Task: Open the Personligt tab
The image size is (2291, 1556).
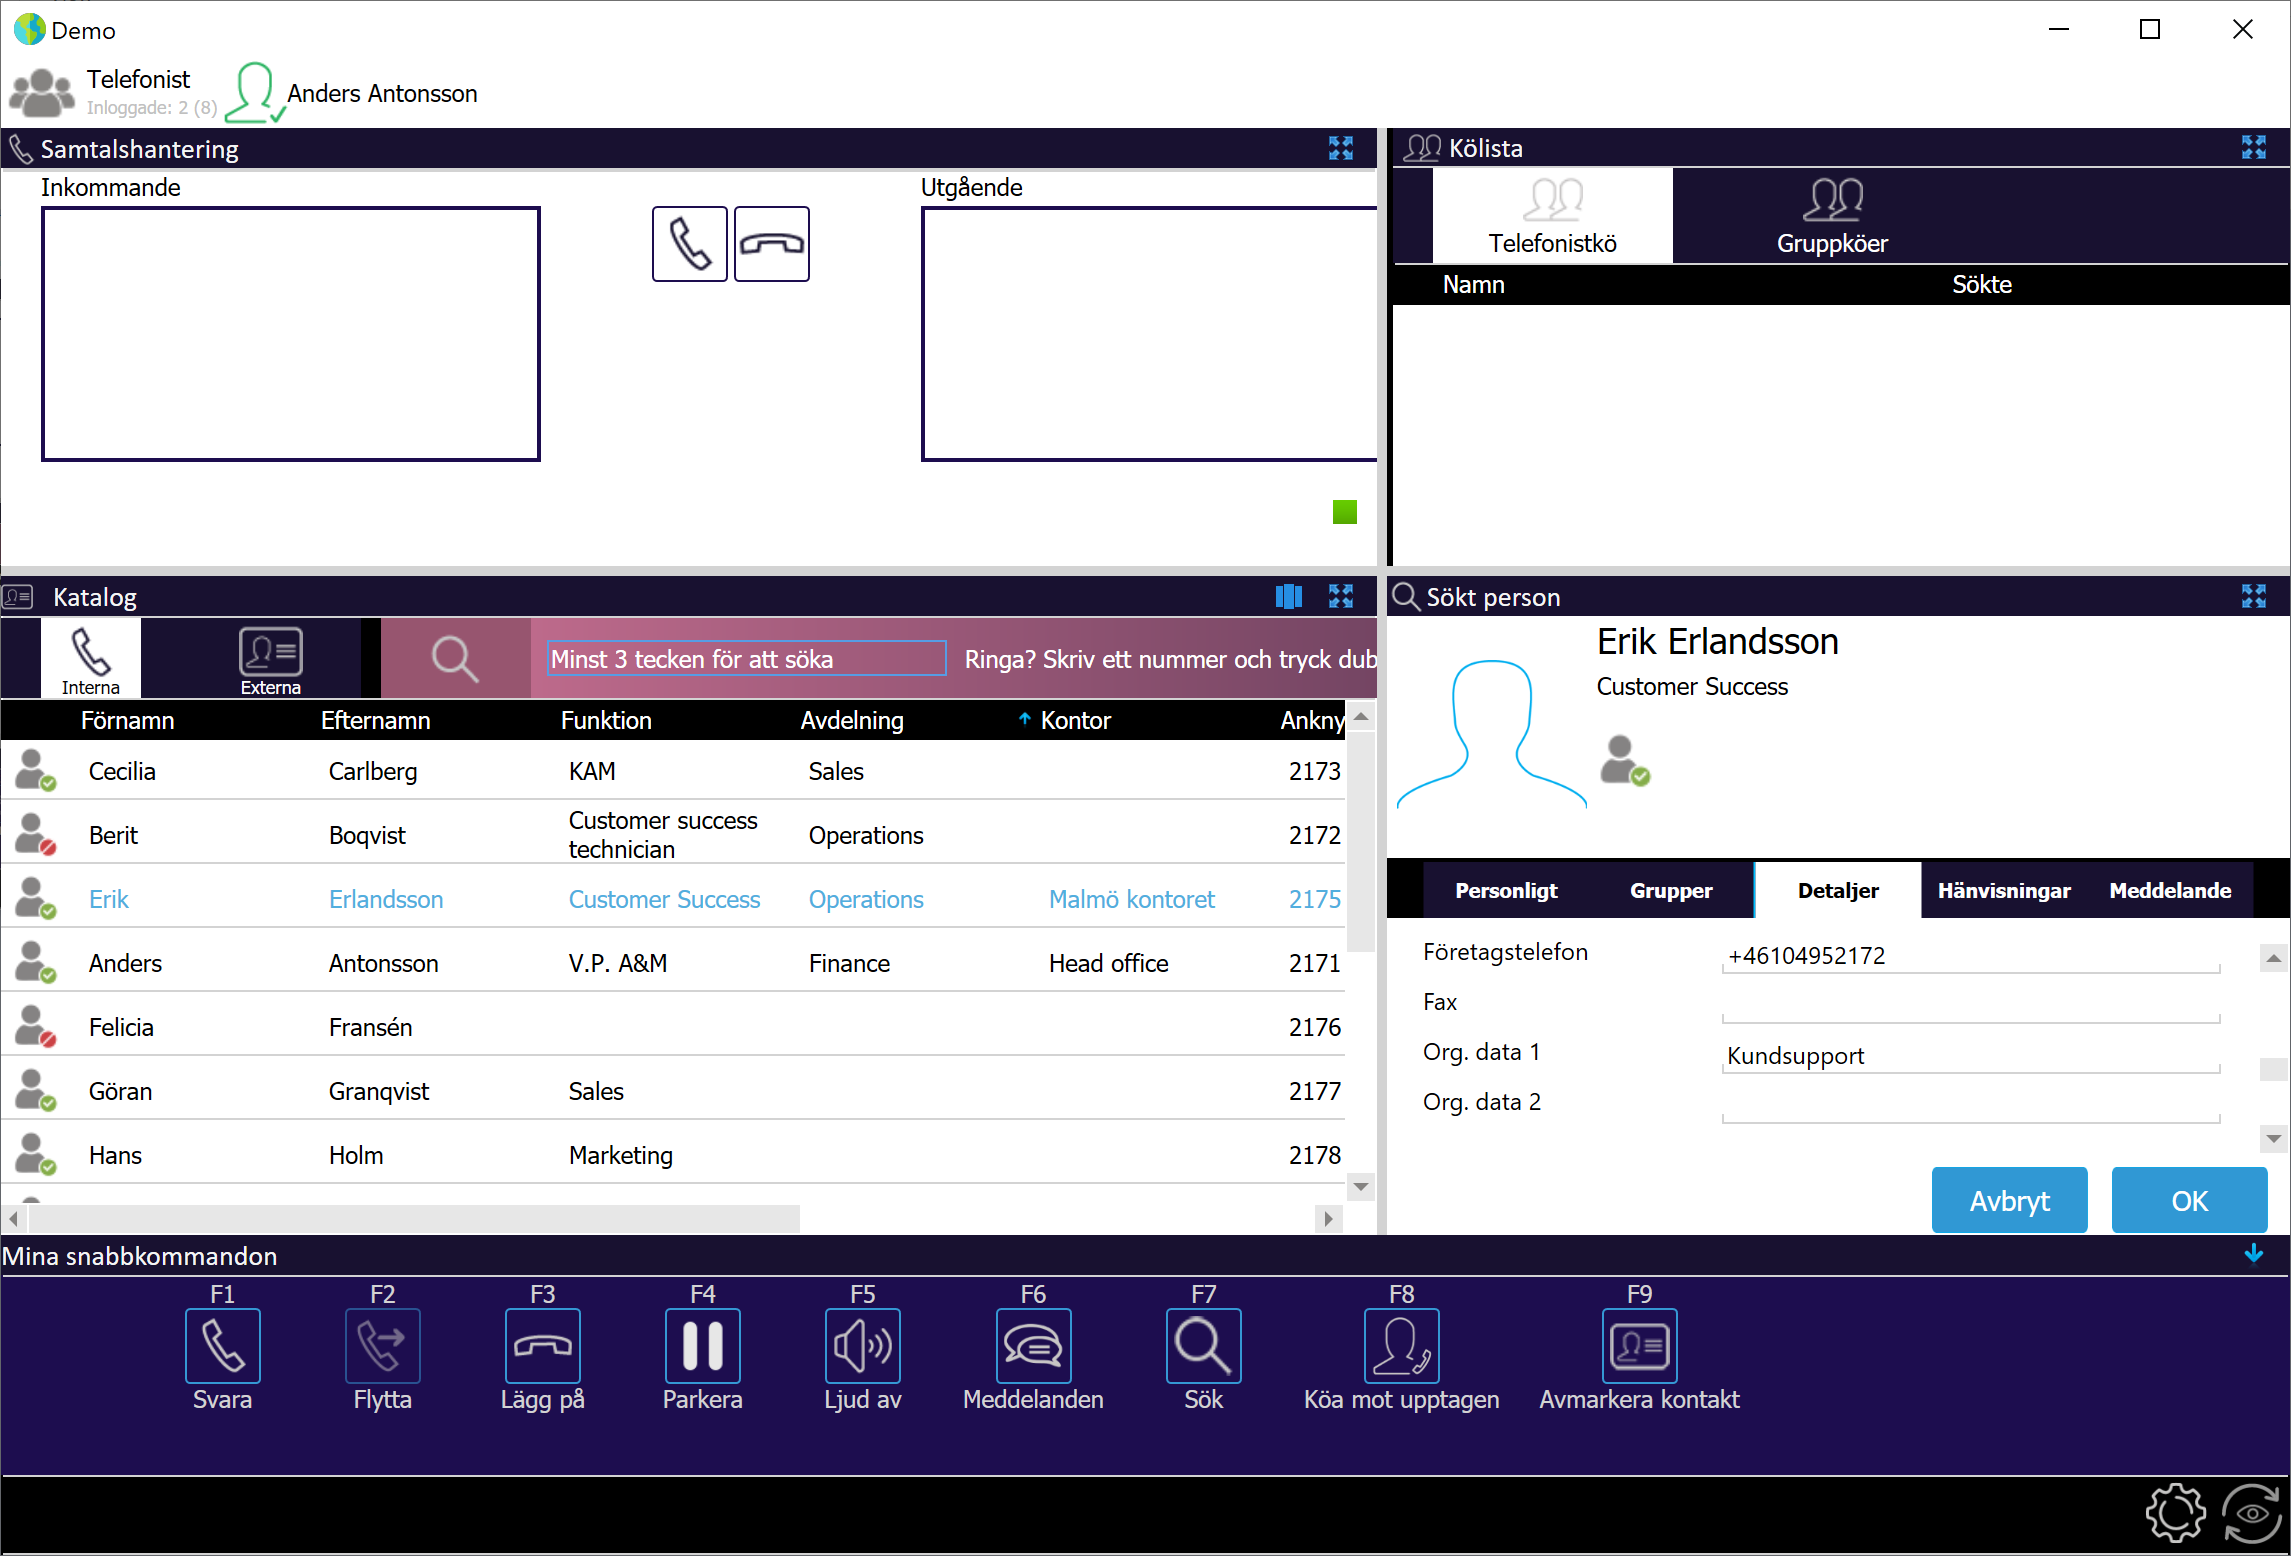Action: tap(1506, 890)
